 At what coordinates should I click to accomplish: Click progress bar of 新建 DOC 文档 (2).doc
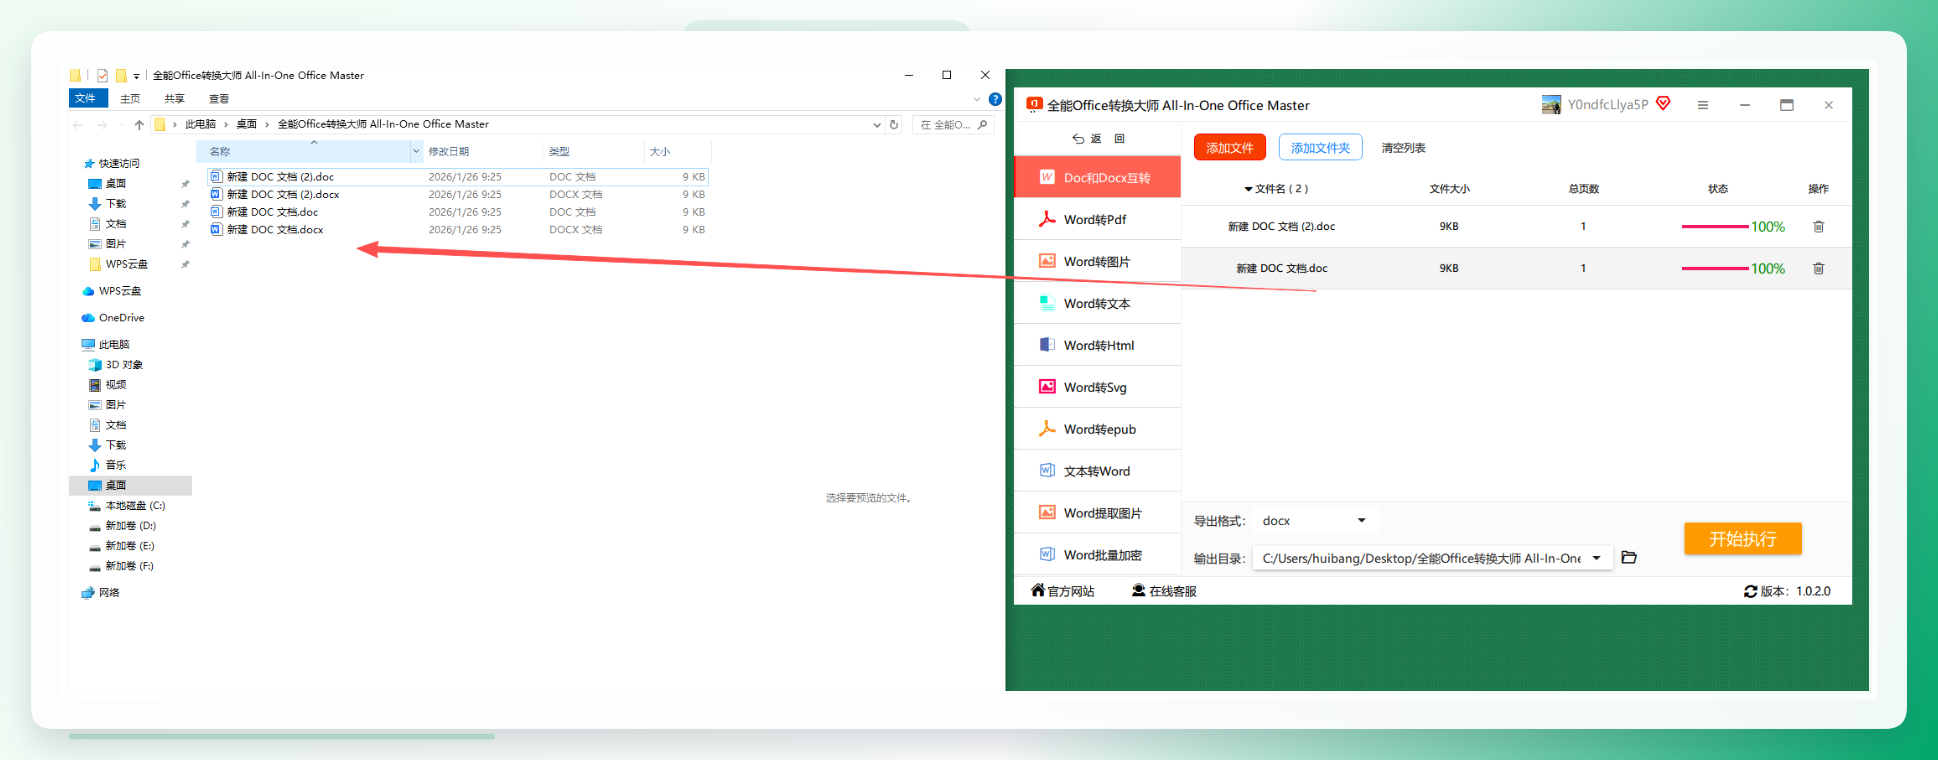1715,227
